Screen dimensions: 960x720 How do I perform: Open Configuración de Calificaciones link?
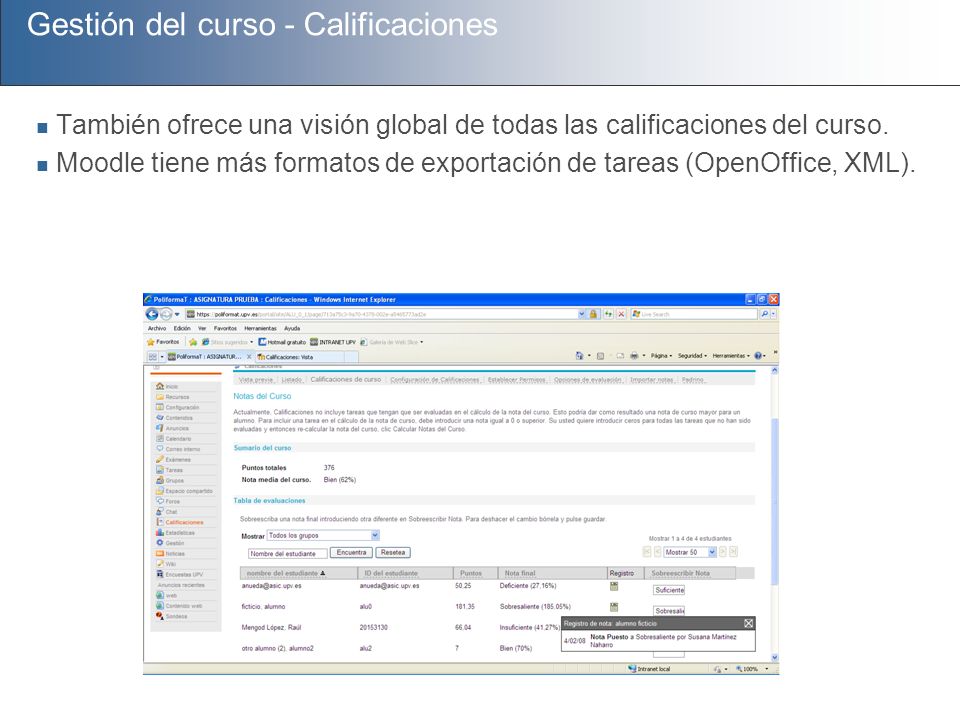pyautogui.click(x=435, y=380)
